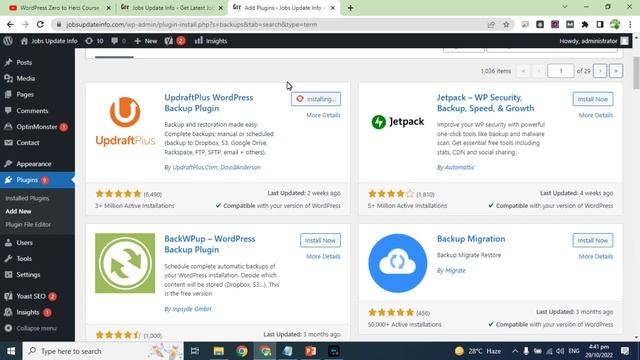The image size is (640, 360).
Task: Open the Howdy administrator account menu
Action: (x=594, y=41)
